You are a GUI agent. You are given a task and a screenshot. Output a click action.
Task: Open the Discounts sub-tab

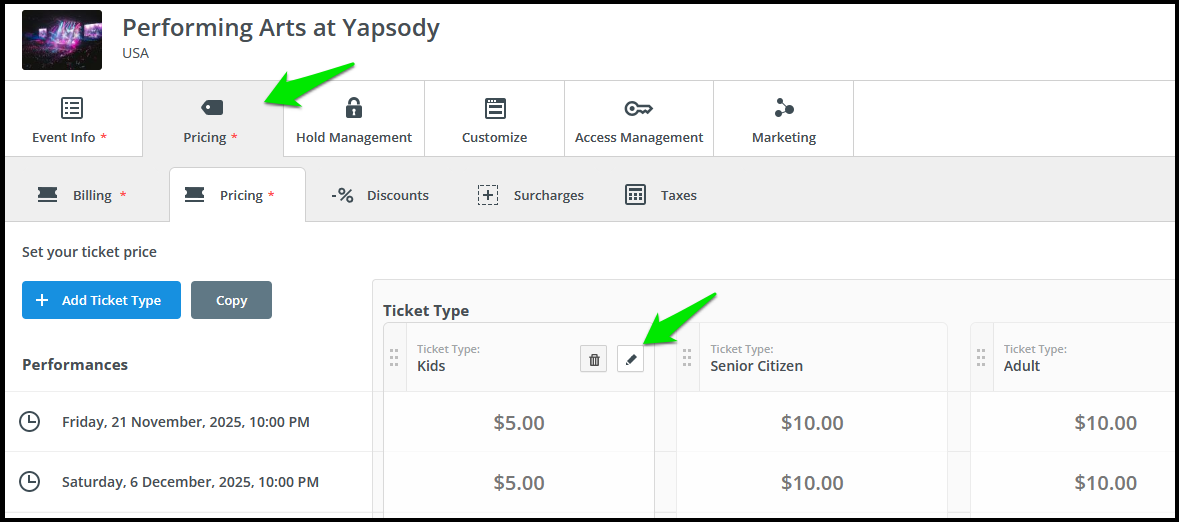point(380,195)
